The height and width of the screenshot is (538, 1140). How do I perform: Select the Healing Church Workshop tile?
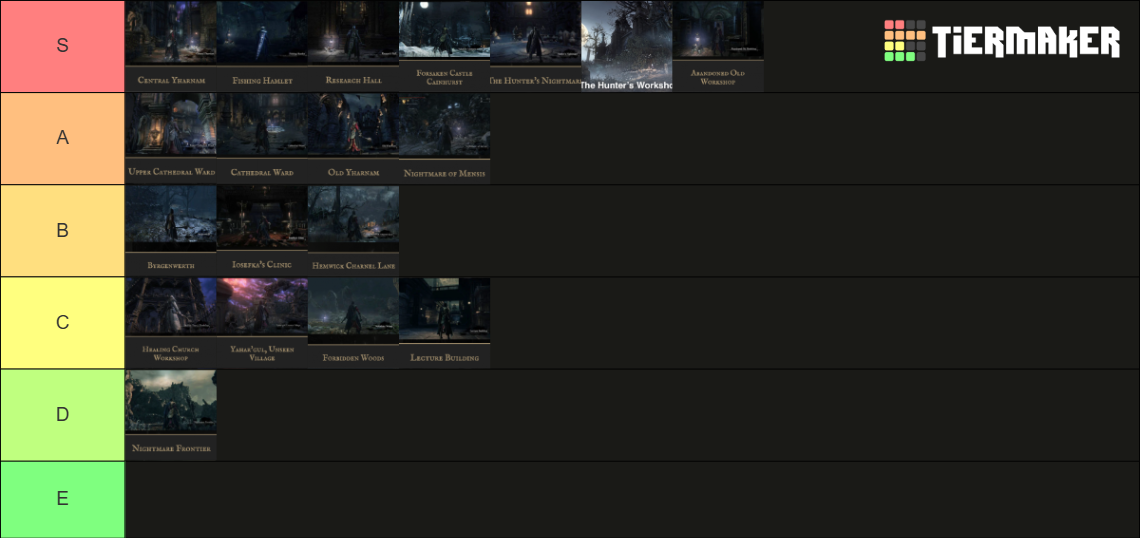click(171, 323)
